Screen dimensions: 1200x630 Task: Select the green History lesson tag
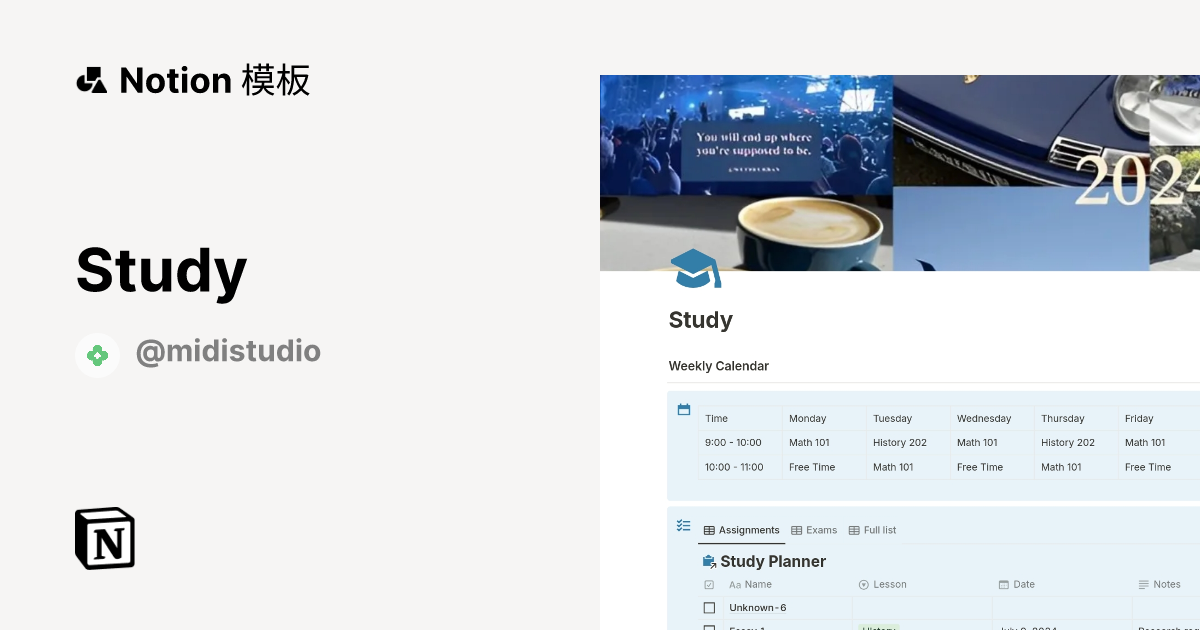click(x=879, y=627)
